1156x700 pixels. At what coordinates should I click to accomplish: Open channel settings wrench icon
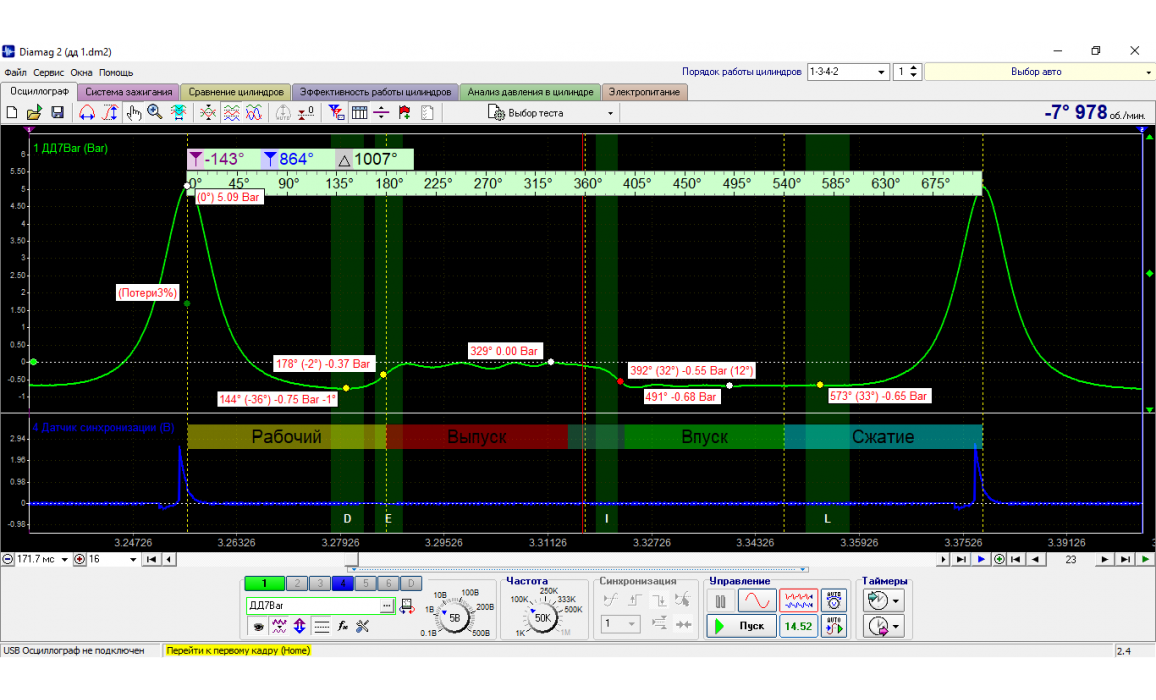[x=362, y=627]
